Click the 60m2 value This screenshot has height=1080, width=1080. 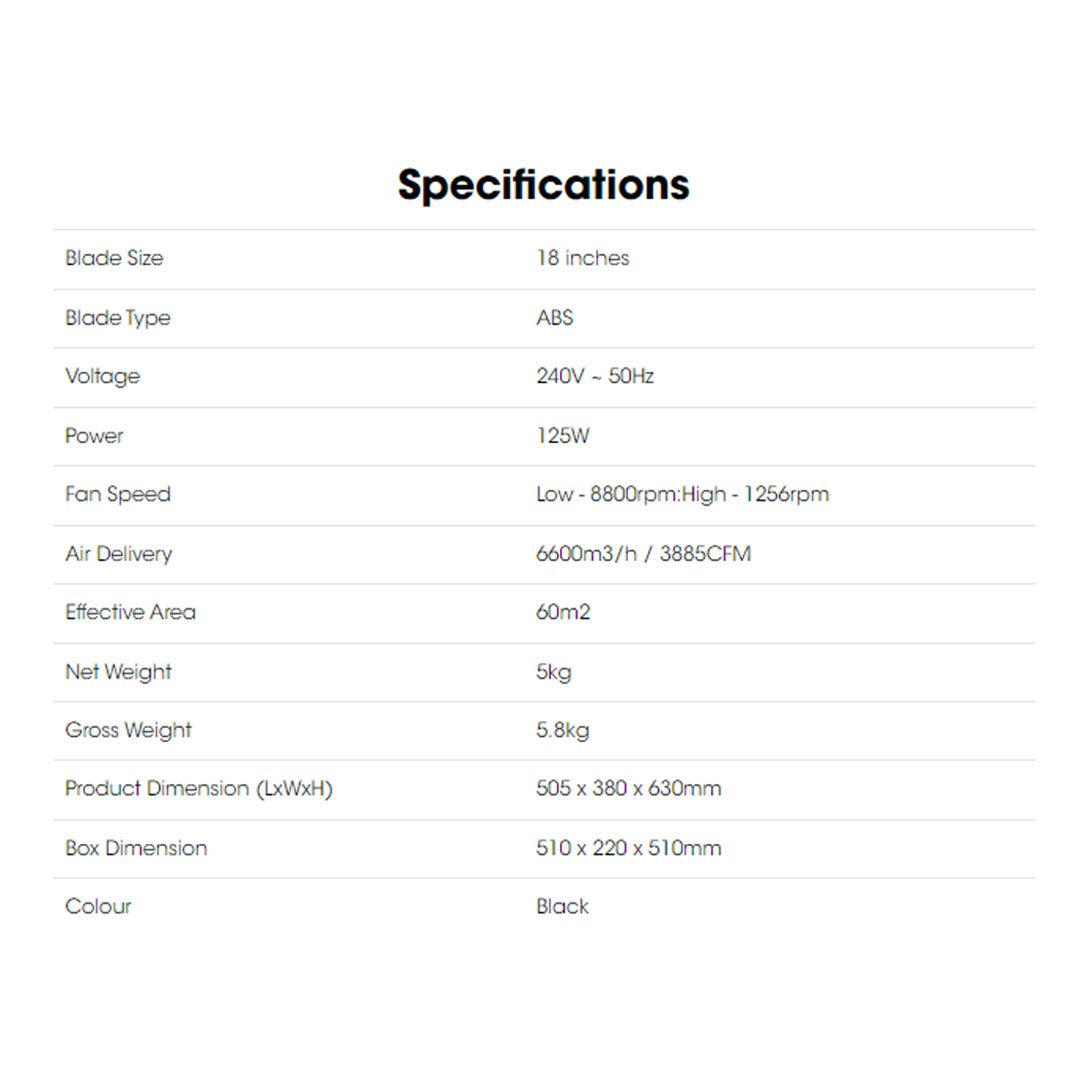pyautogui.click(x=563, y=612)
